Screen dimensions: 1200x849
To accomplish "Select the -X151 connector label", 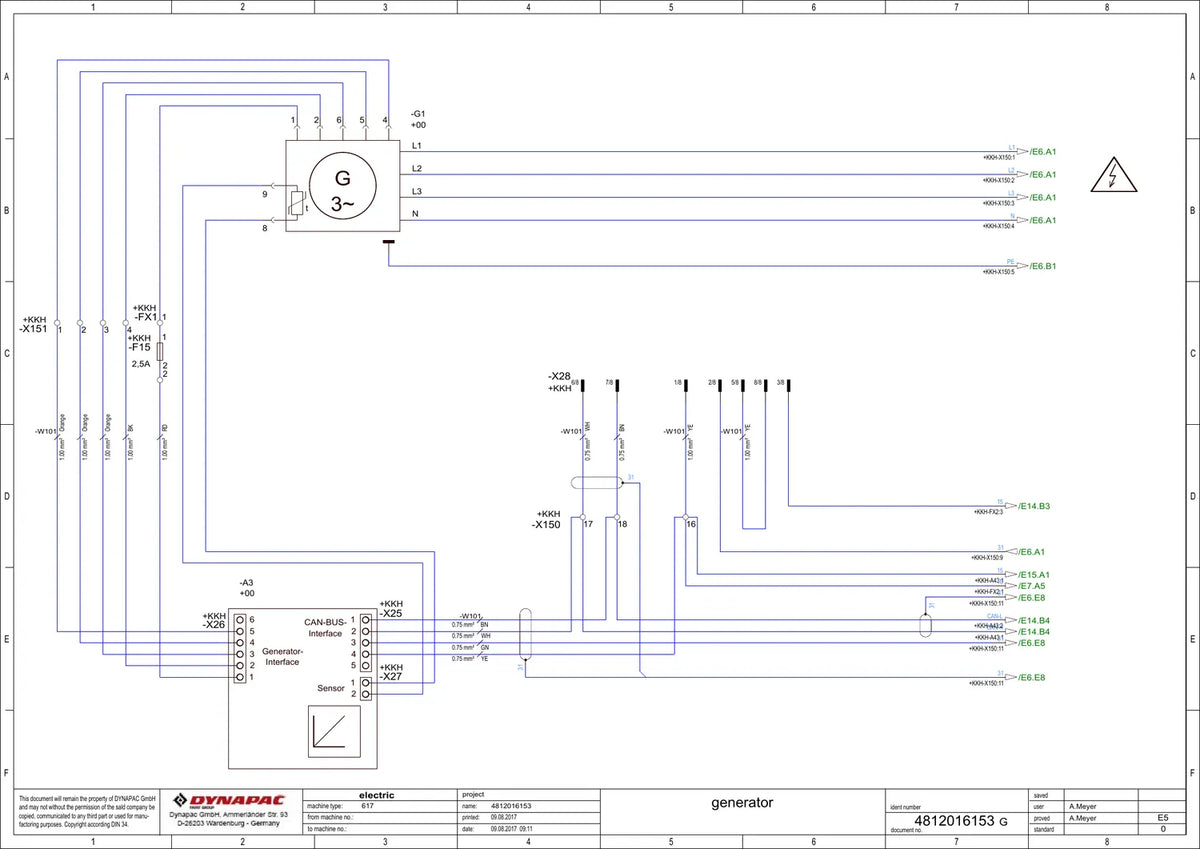I will (x=34, y=329).
